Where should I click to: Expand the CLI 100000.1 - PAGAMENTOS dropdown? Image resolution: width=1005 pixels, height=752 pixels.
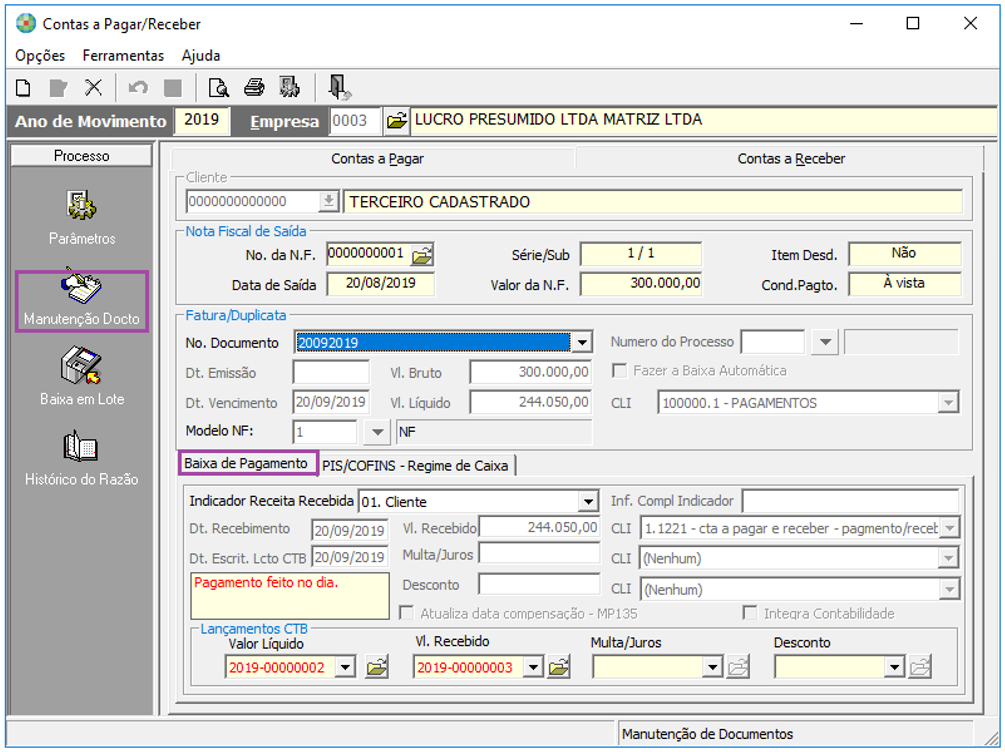(948, 403)
